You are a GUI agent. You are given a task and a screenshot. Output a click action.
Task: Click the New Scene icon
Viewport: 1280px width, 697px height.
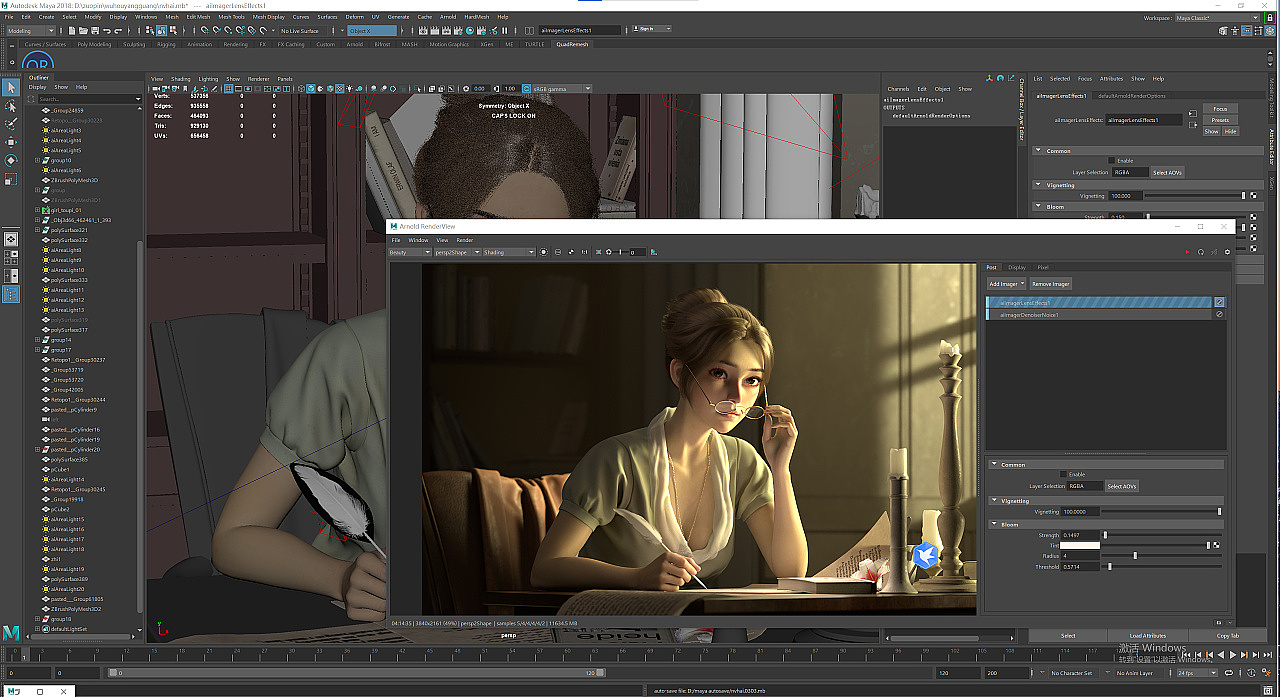coord(71,31)
